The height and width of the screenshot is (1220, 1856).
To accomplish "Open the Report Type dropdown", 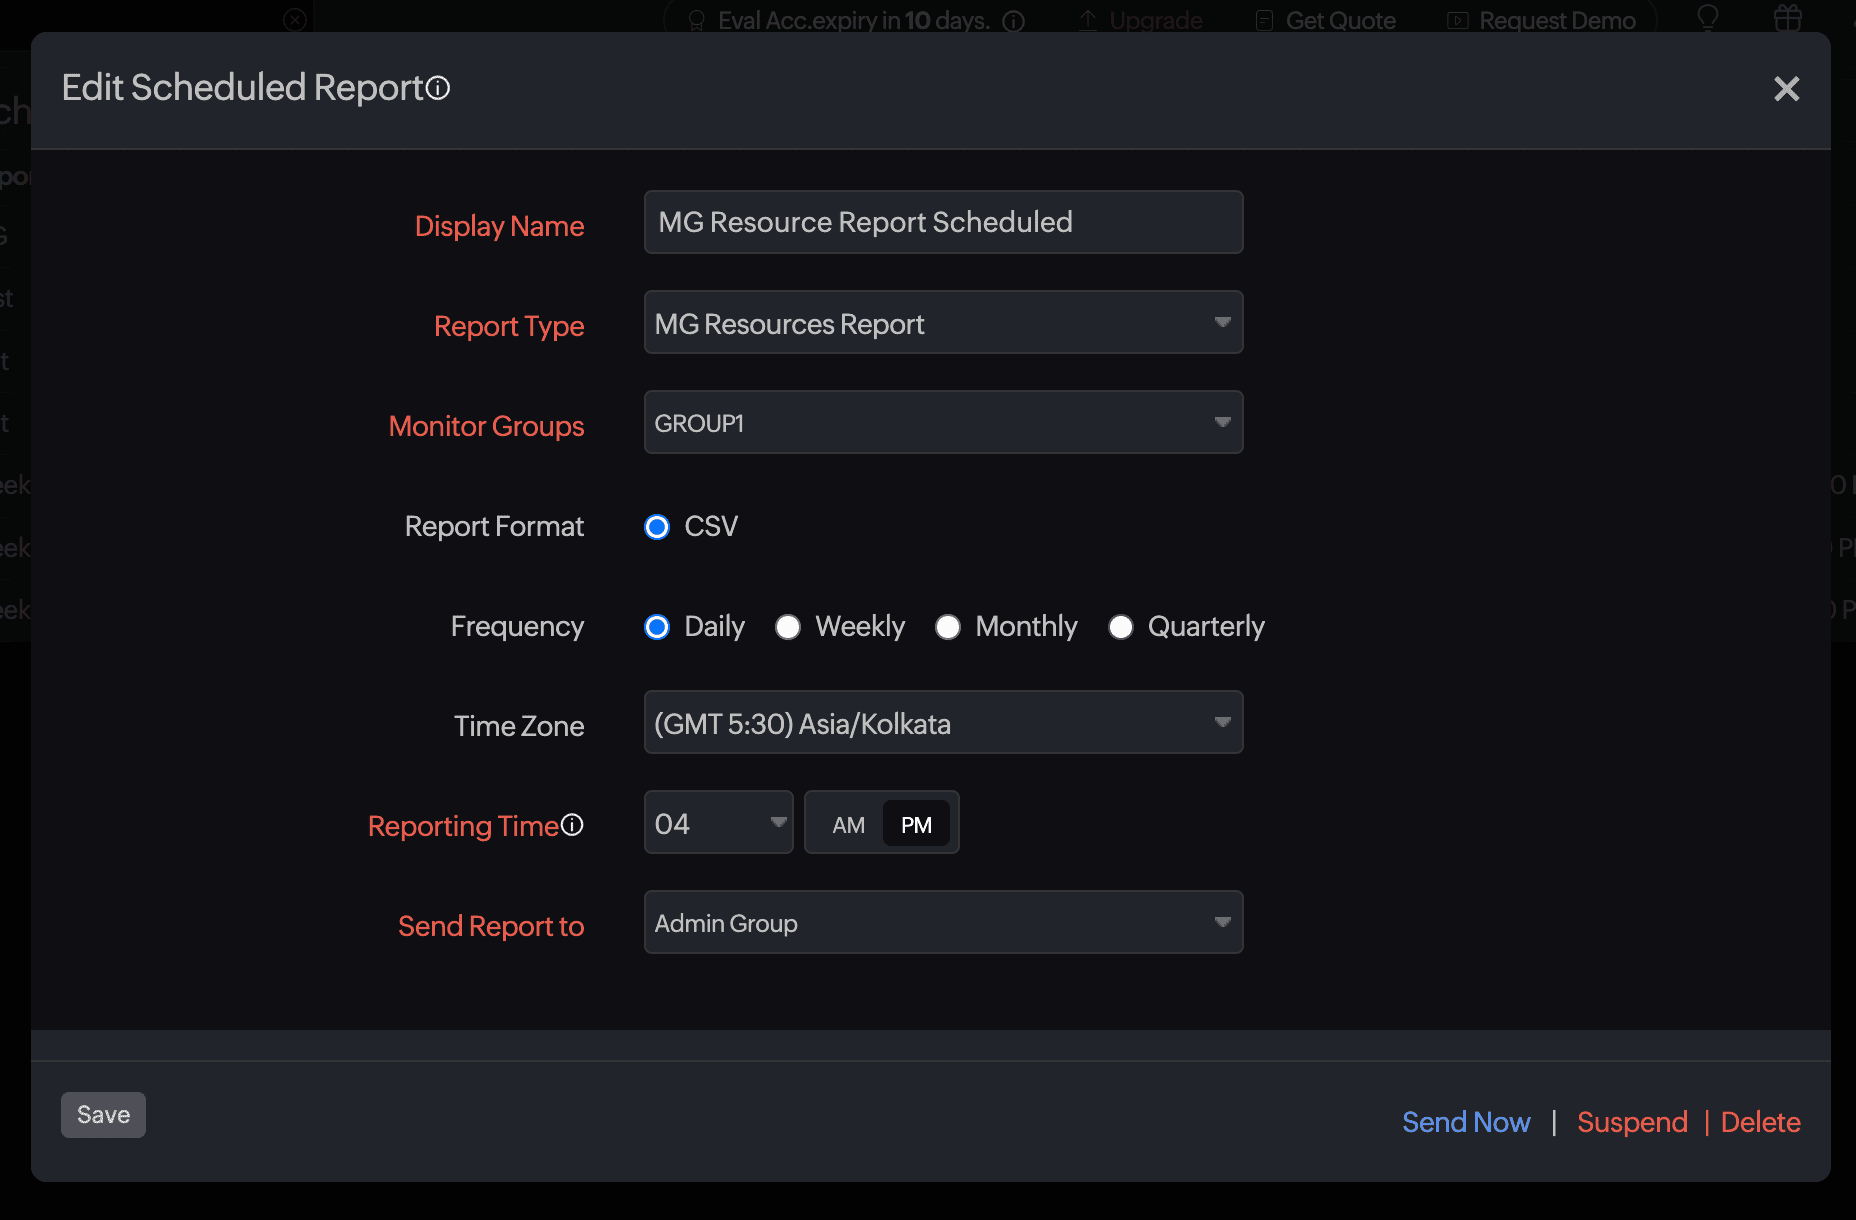I will (x=943, y=322).
